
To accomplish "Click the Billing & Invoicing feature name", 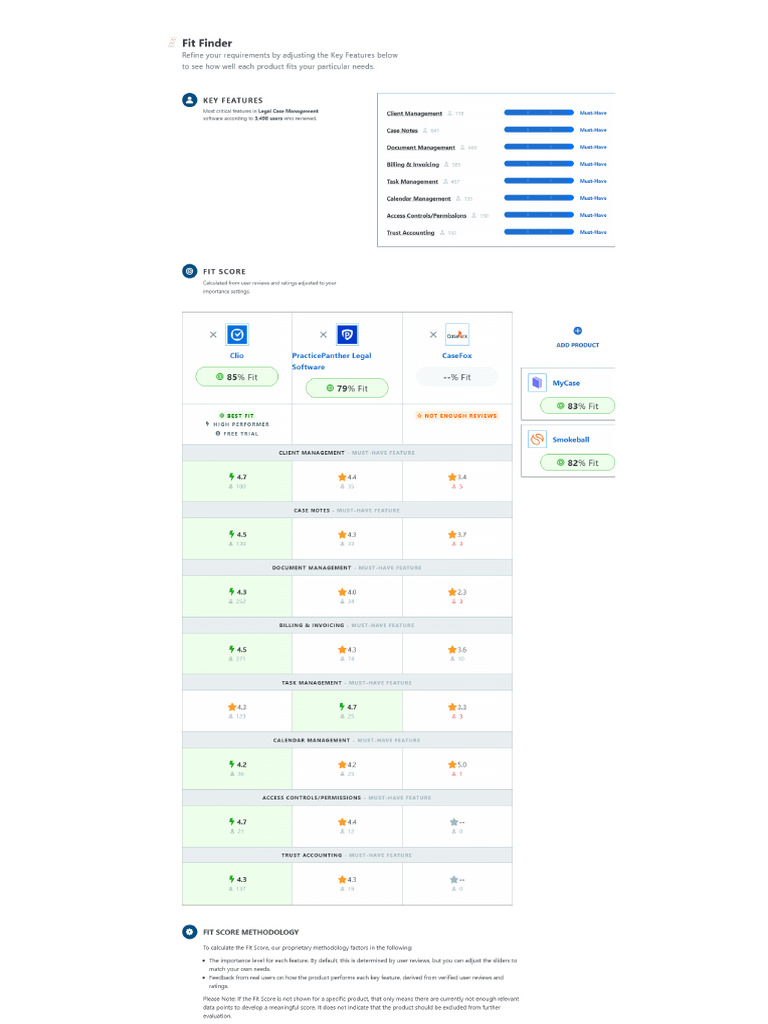I will click(413, 165).
